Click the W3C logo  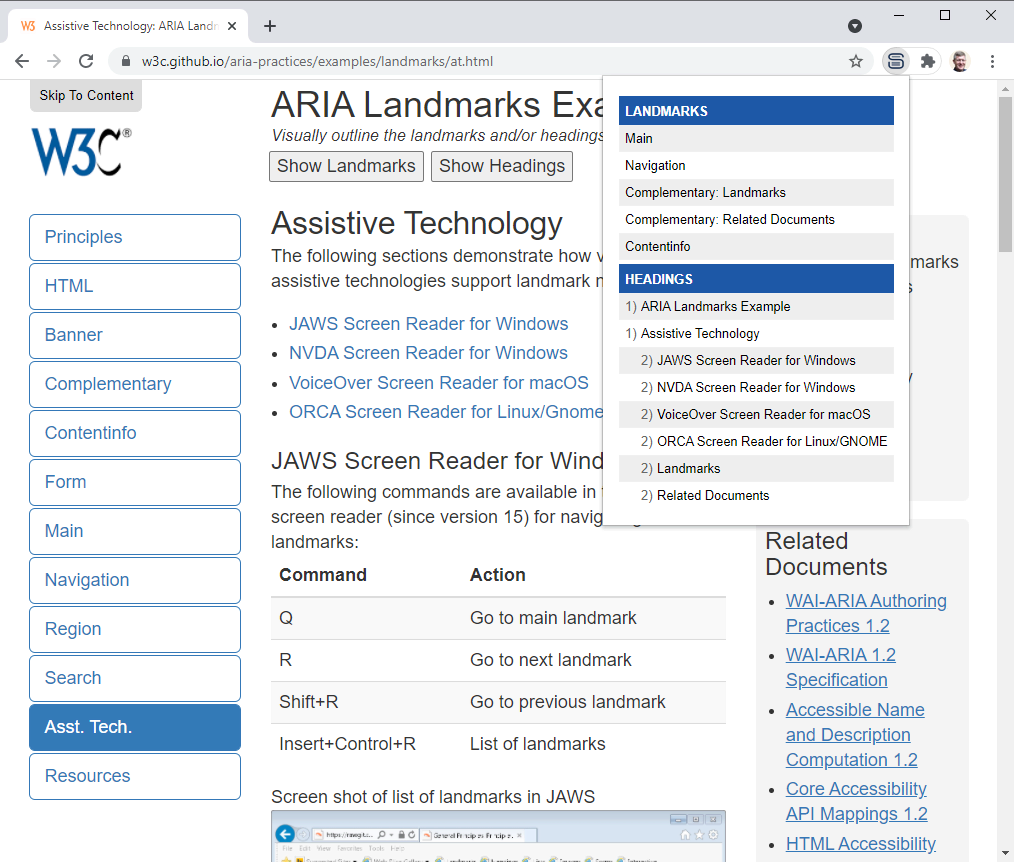[81, 152]
